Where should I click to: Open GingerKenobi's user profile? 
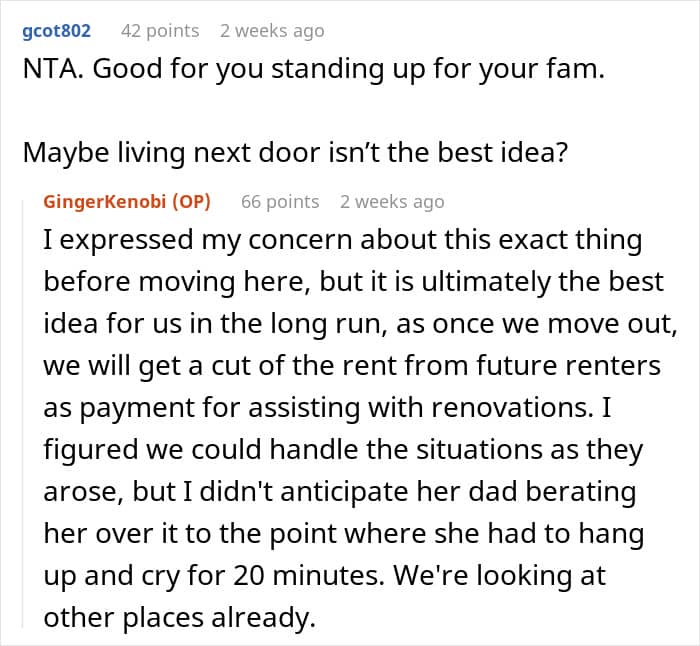105,202
